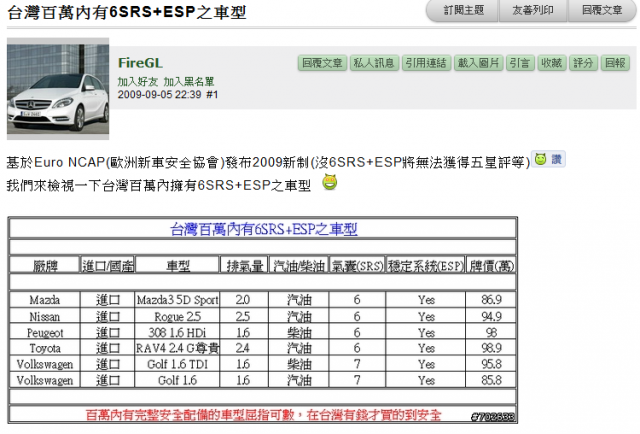Click the 載入圖片 button
640x434 pixels.
[x=478, y=63]
